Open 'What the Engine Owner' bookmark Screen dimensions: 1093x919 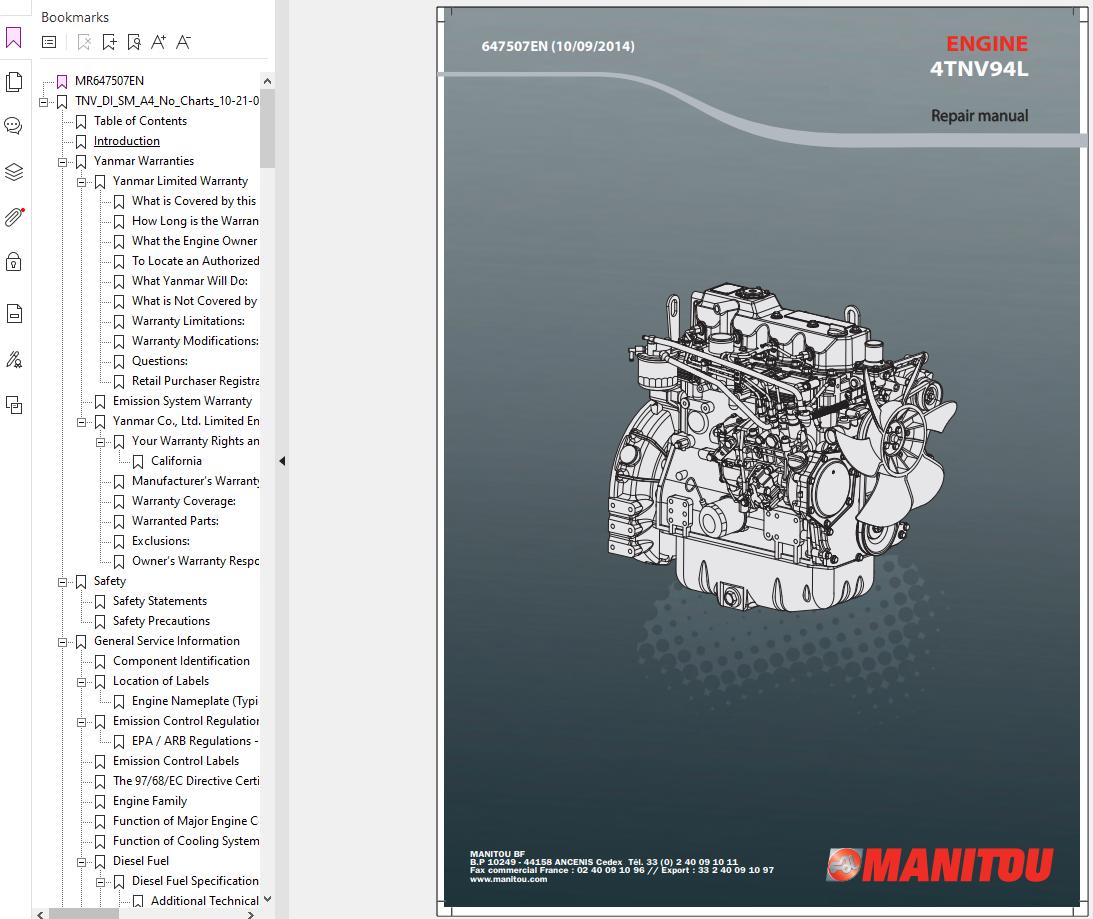coord(194,241)
